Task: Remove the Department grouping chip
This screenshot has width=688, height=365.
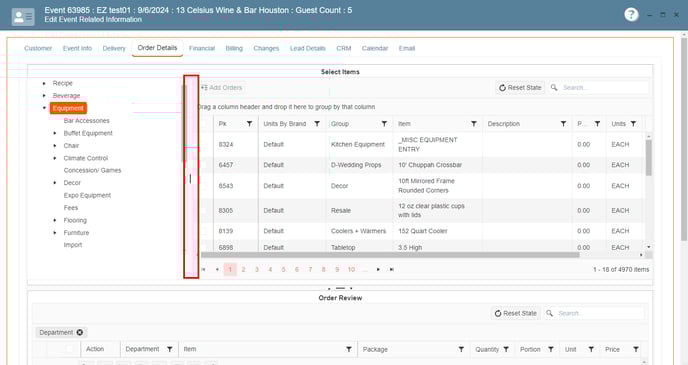Action: (80, 333)
